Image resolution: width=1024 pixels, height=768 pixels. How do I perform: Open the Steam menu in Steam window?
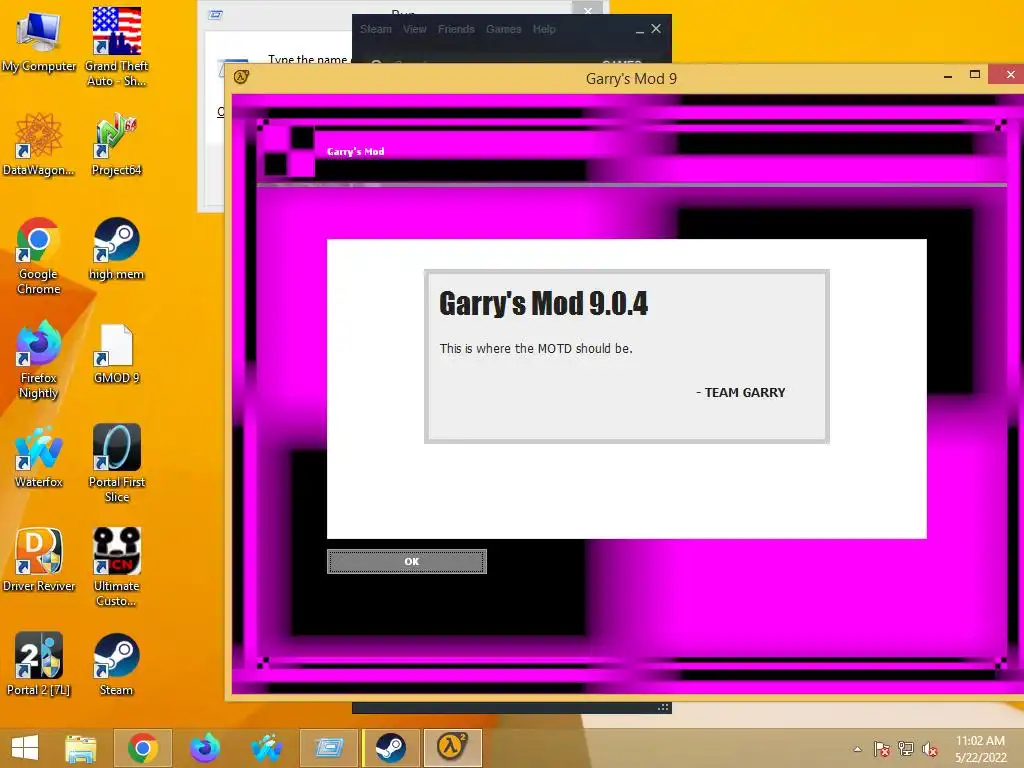tap(376, 29)
